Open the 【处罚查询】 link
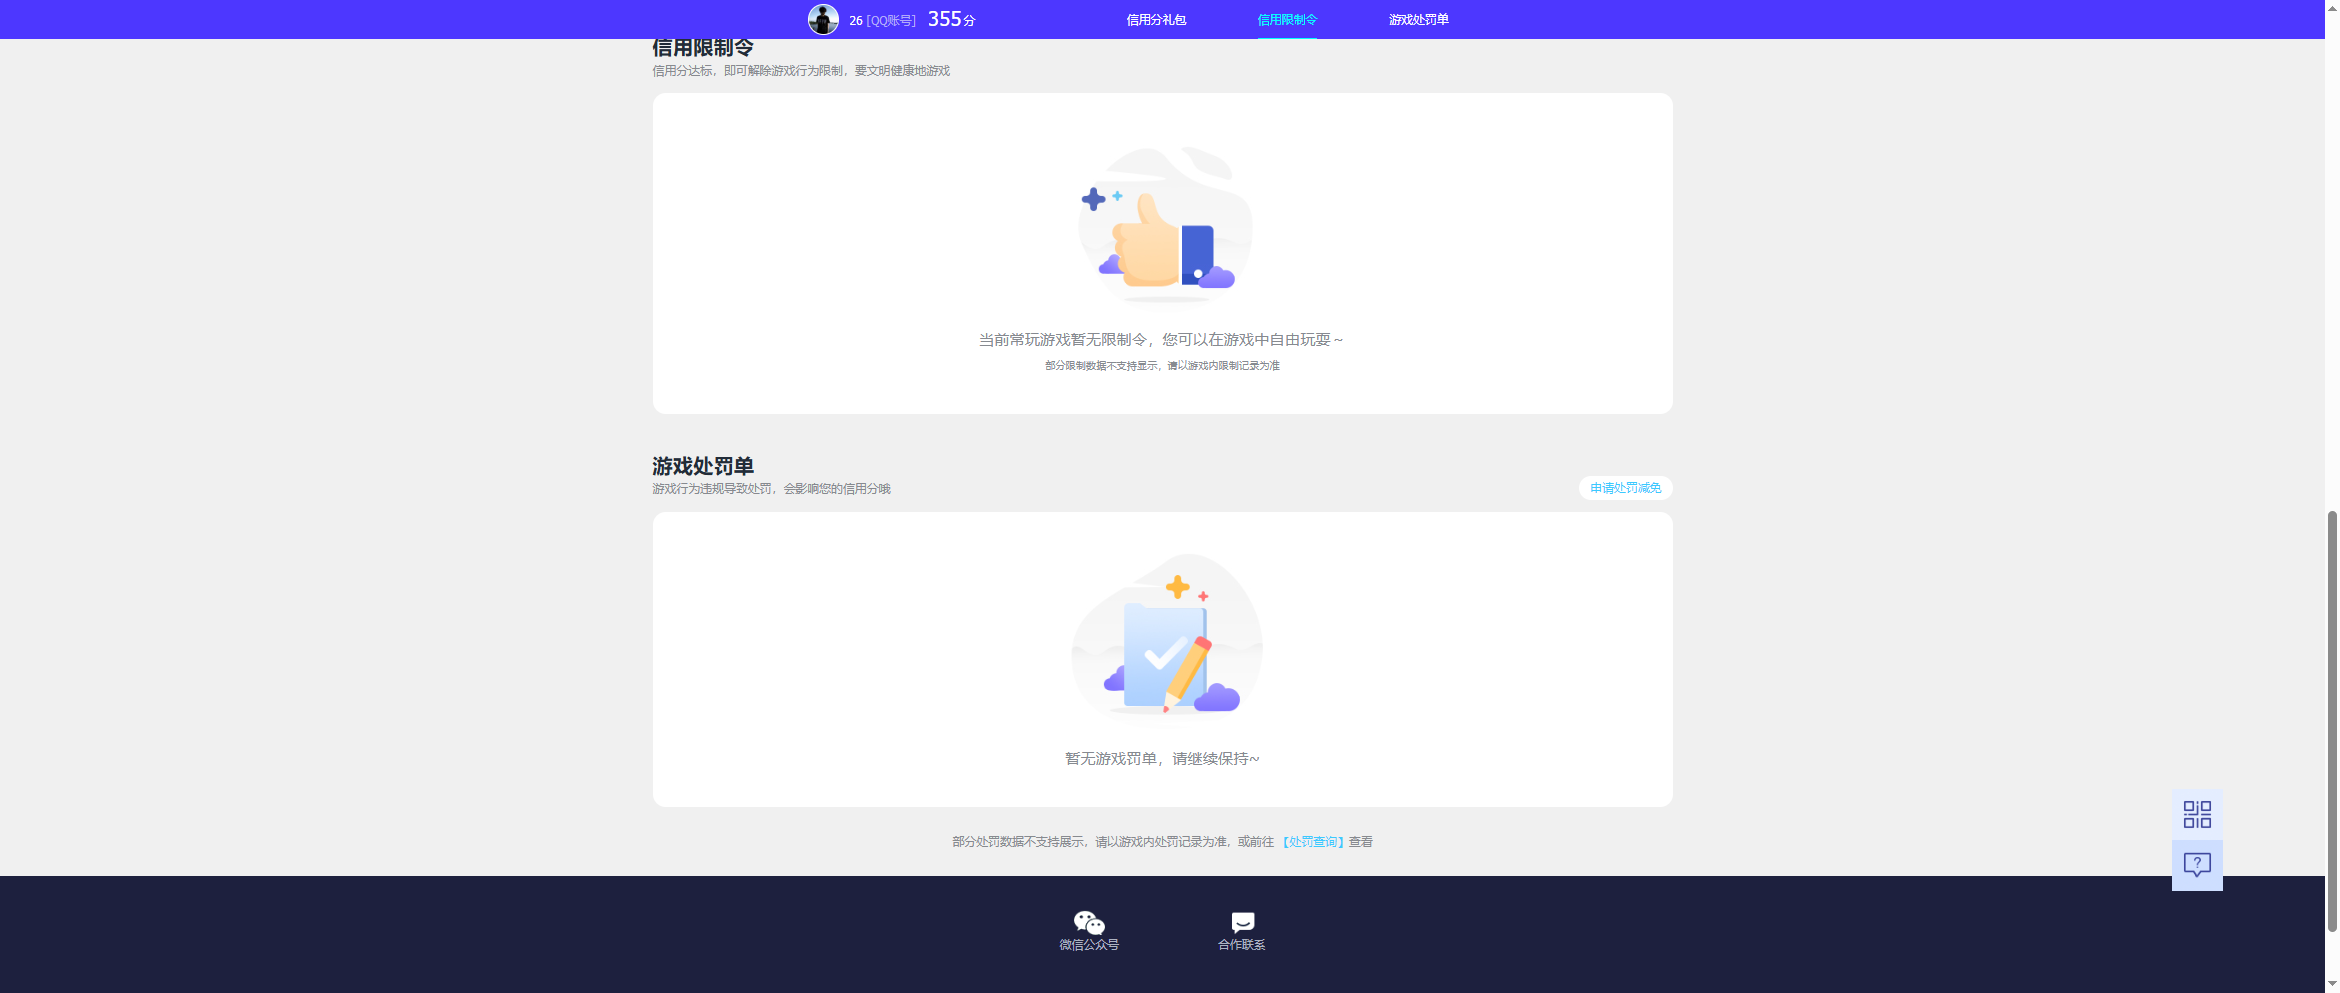This screenshot has width=2340, height=993. [x=1313, y=842]
